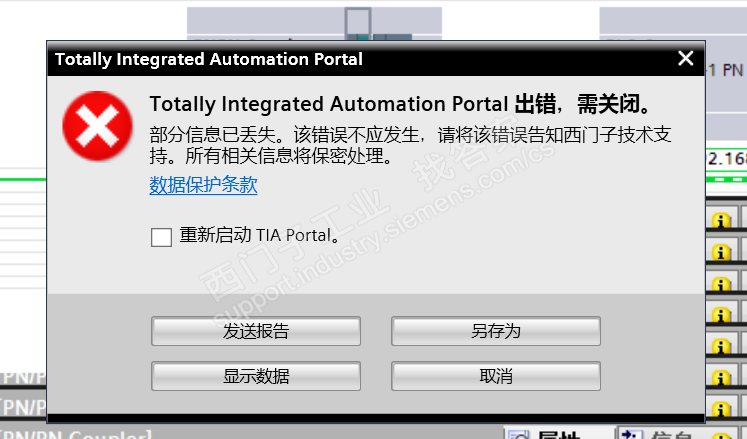Close the Totally Integrated Automation Portal dialog
Screen dimensions: 747x439
pyautogui.click(x=686, y=58)
